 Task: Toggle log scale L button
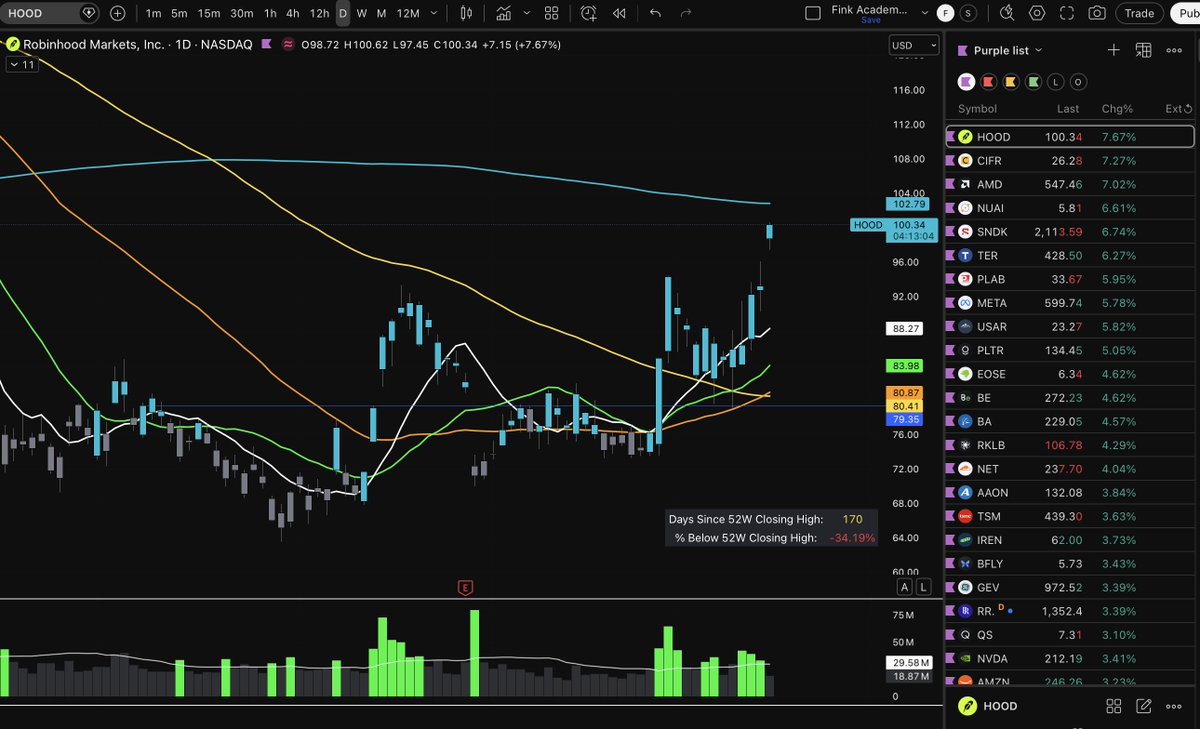click(x=923, y=587)
